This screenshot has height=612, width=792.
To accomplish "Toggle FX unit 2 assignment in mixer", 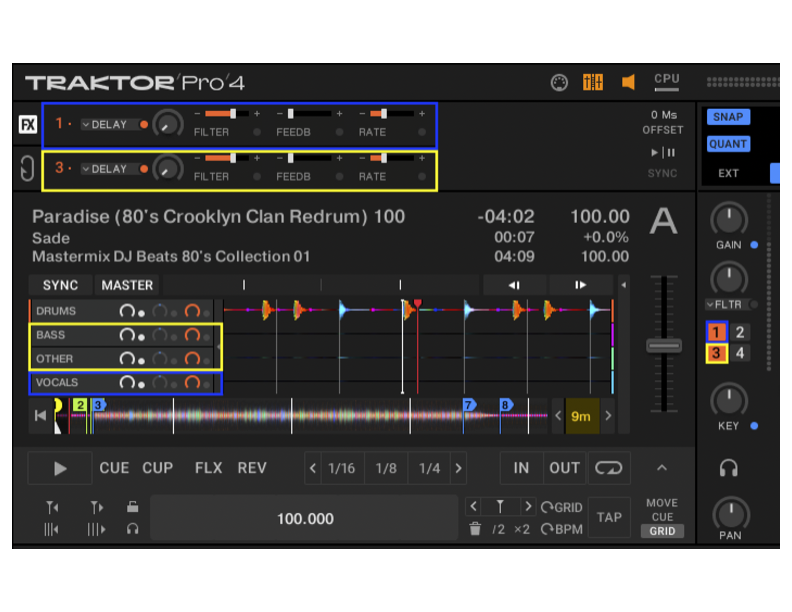I will point(740,332).
